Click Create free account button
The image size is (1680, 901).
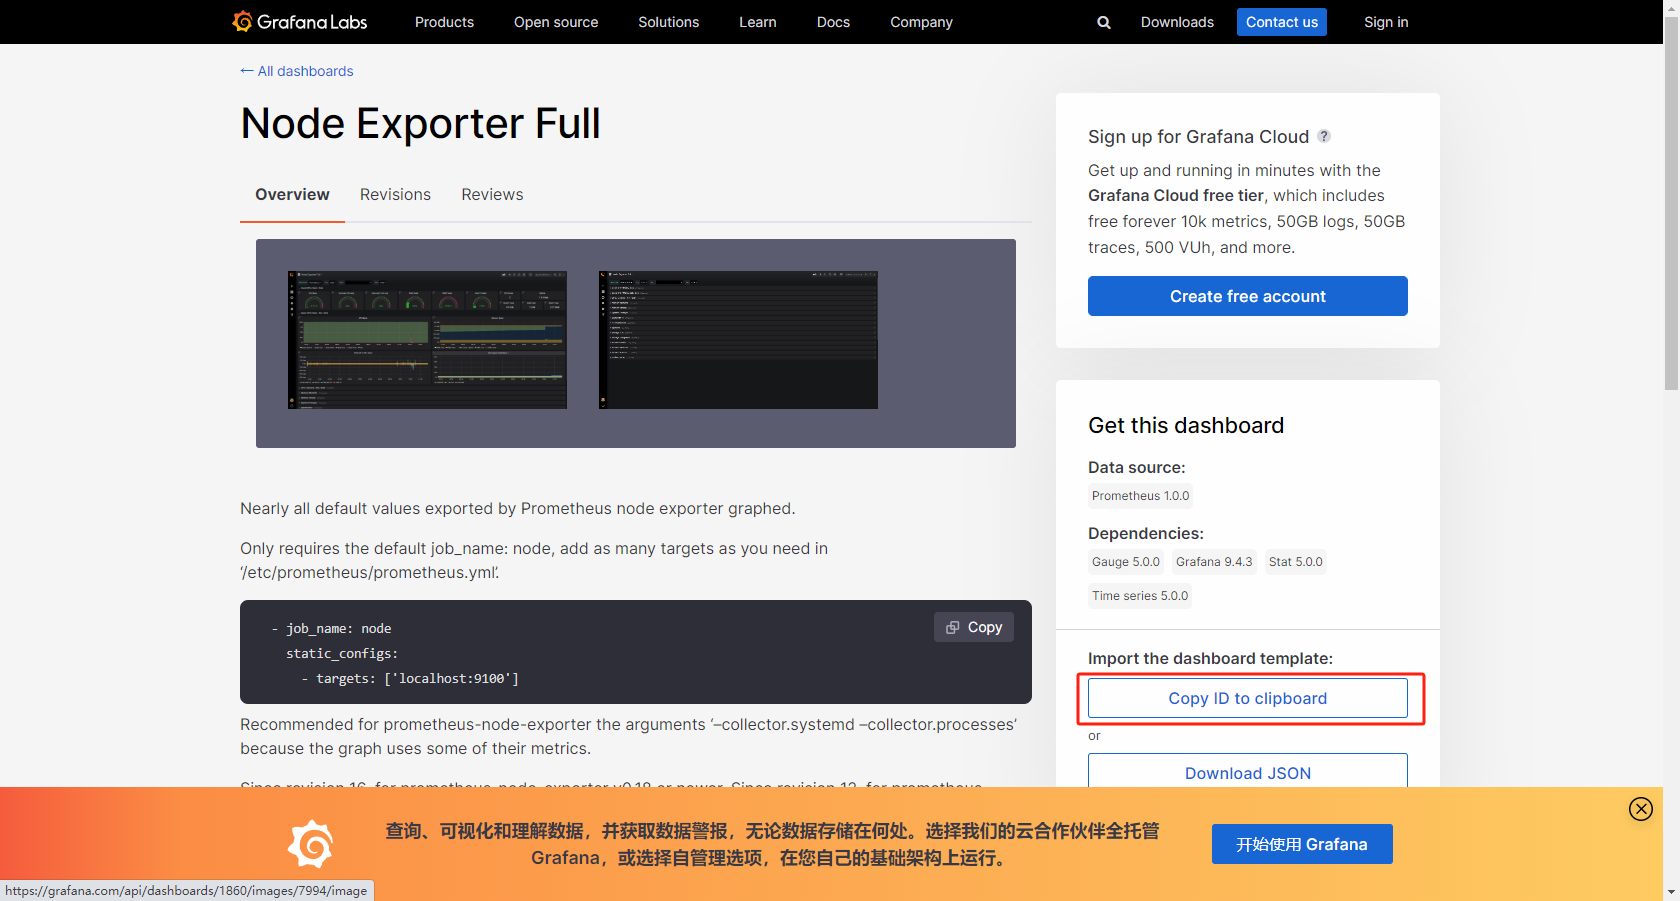tap(1248, 296)
